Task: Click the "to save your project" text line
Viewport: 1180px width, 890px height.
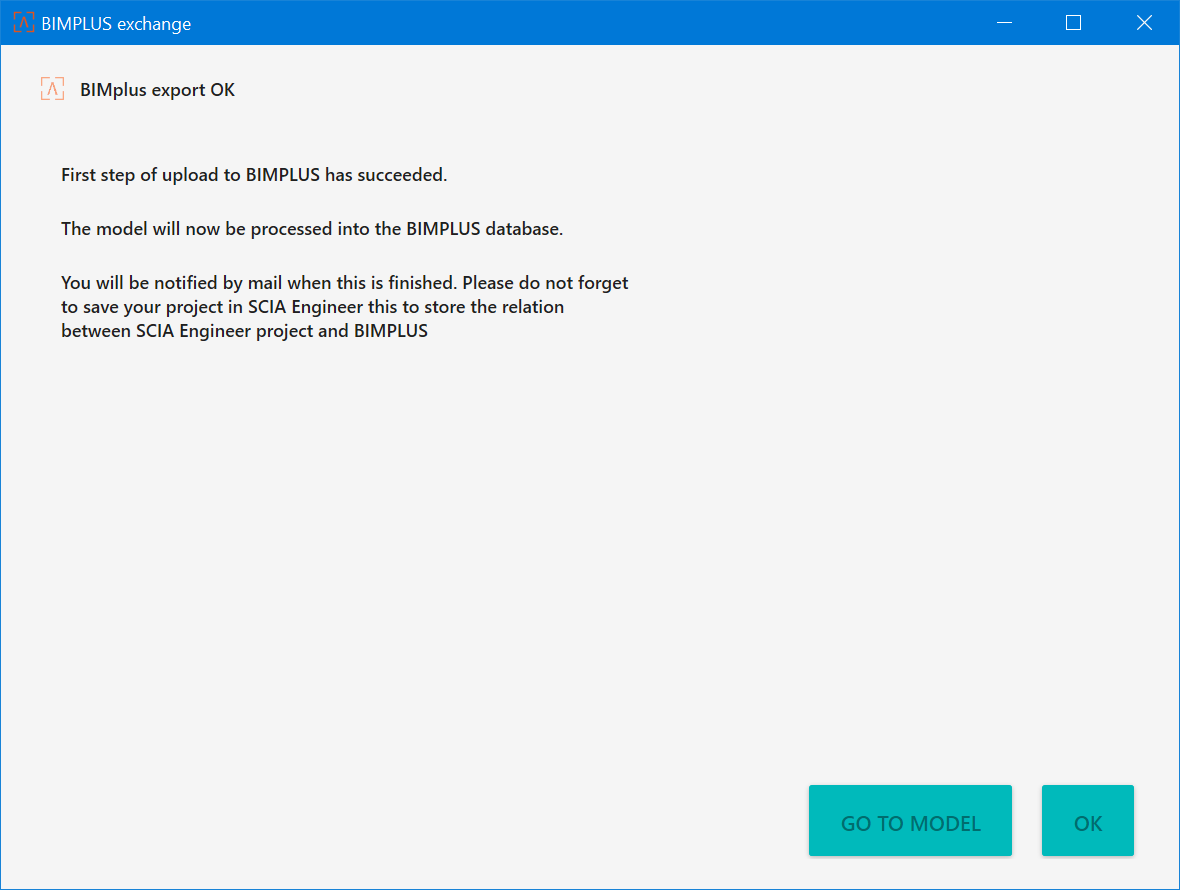Action: 312,307
